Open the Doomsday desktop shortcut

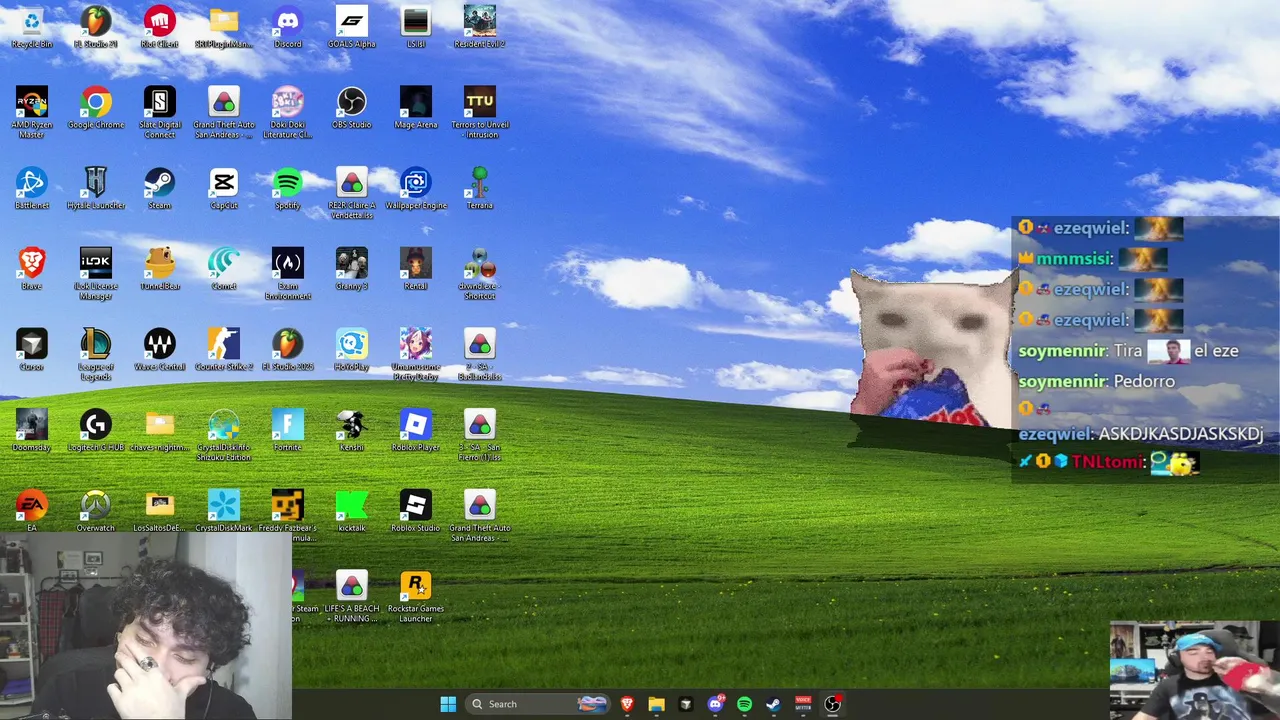click(31, 431)
